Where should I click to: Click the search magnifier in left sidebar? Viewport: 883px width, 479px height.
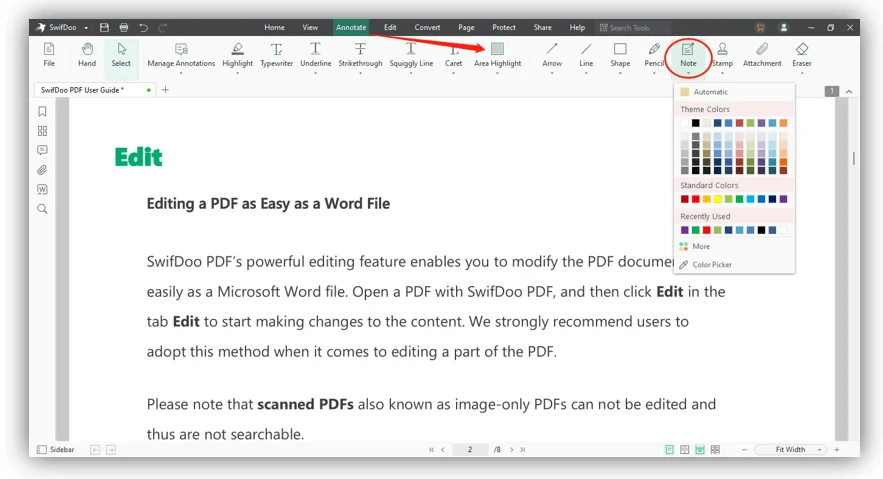42,209
